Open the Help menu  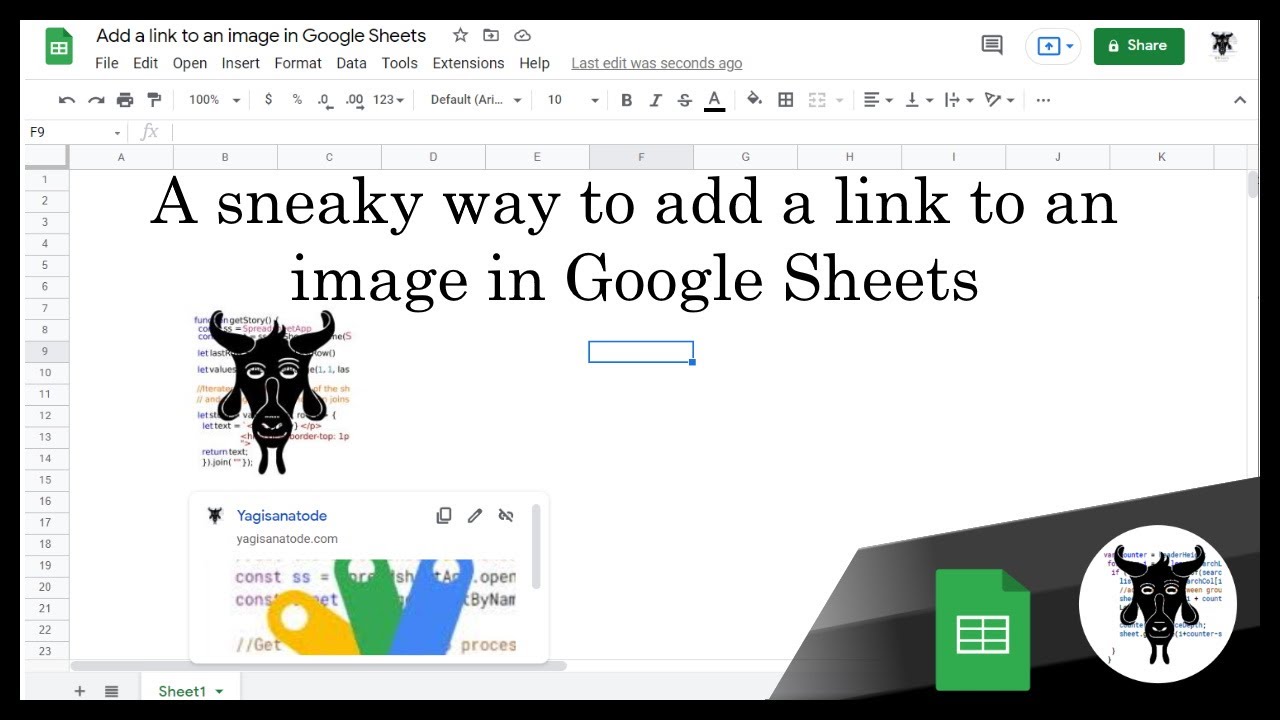click(534, 63)
